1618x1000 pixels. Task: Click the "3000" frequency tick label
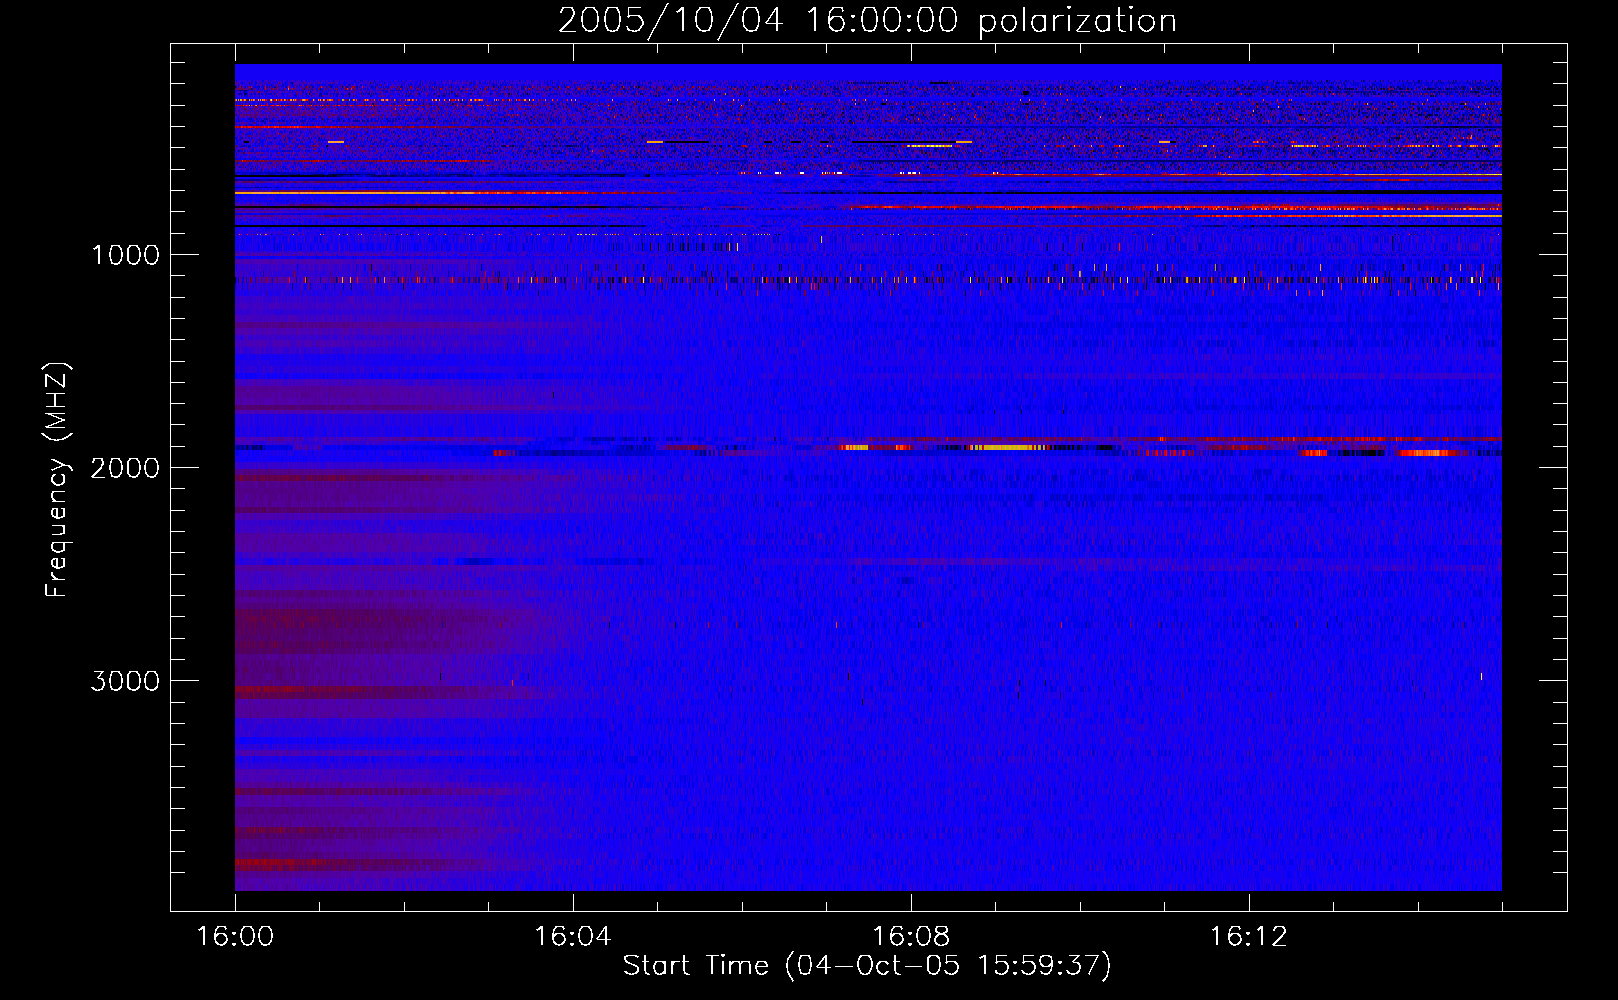tap(125, 681)
